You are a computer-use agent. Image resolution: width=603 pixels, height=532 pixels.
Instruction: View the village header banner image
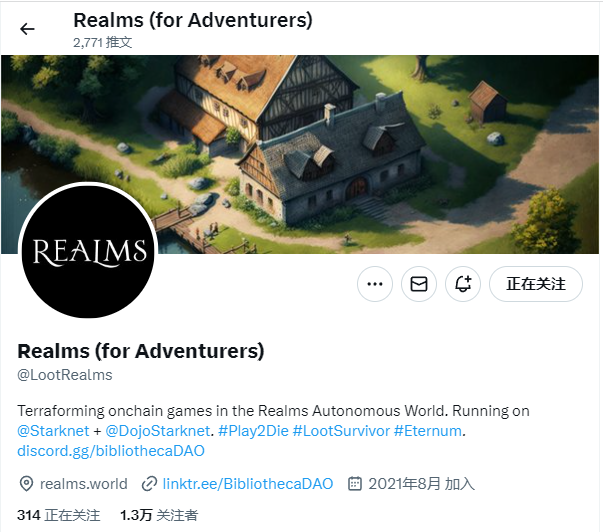300,154
